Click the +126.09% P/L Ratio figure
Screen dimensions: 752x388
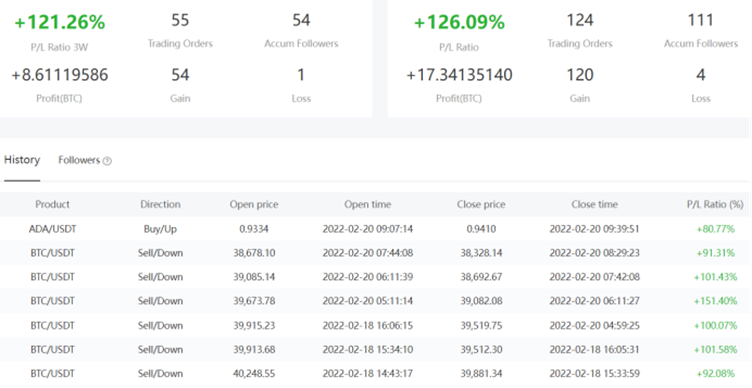[x=459, y=22]
